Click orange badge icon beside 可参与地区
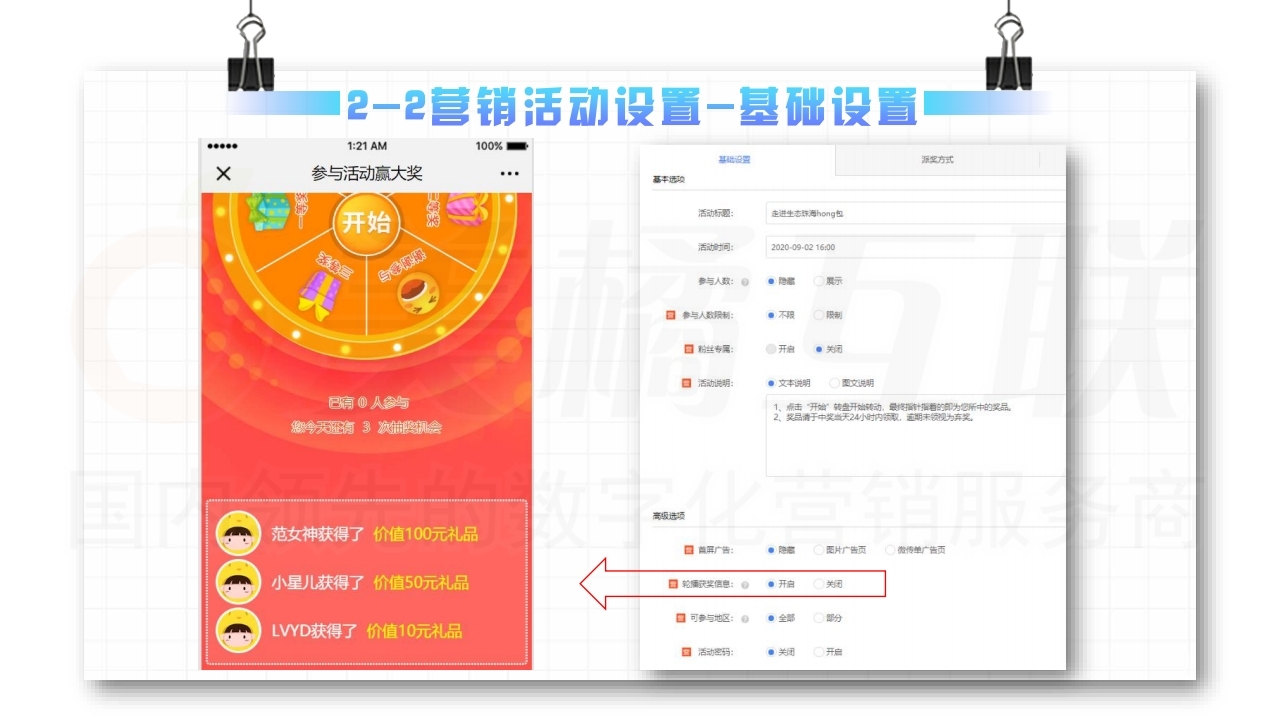The width and height of the screenshot is (1280, 720). pos(680,618)
